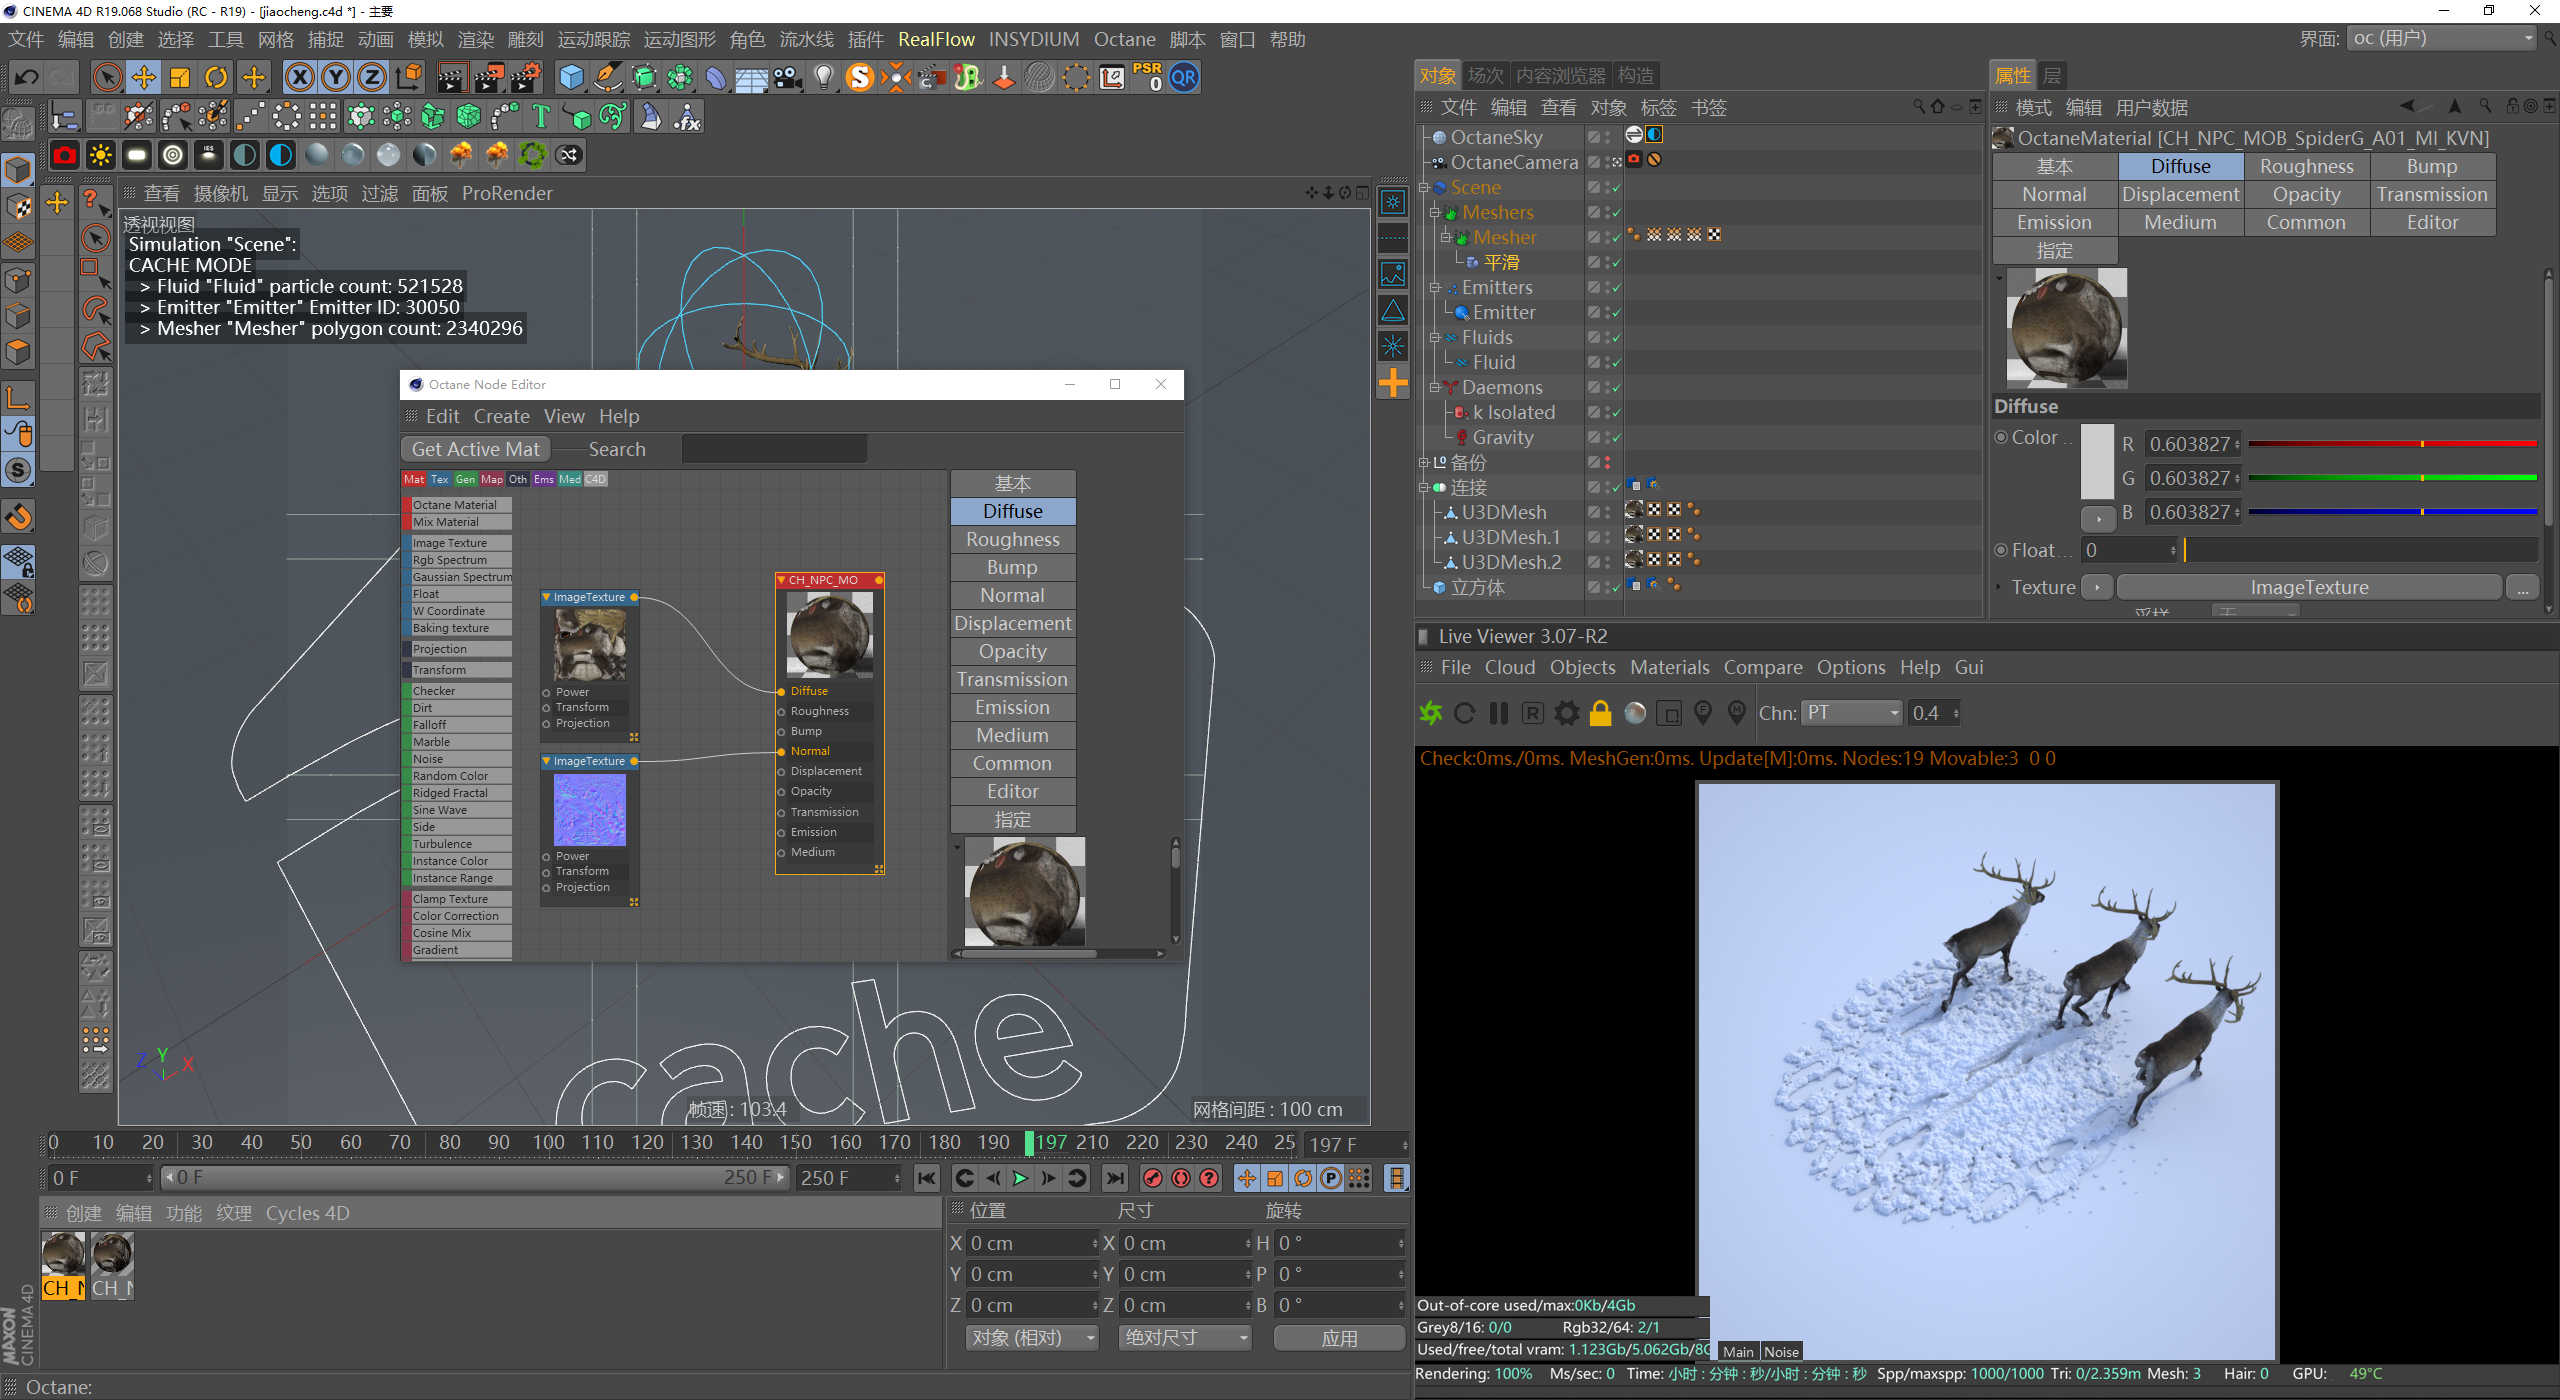Toggle the Diffuse Float radio button
The image size is (2560, 1400).
coord(2001,550)
